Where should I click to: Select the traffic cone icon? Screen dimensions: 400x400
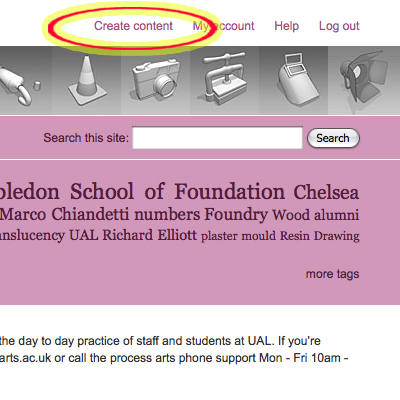click(86, 80)
